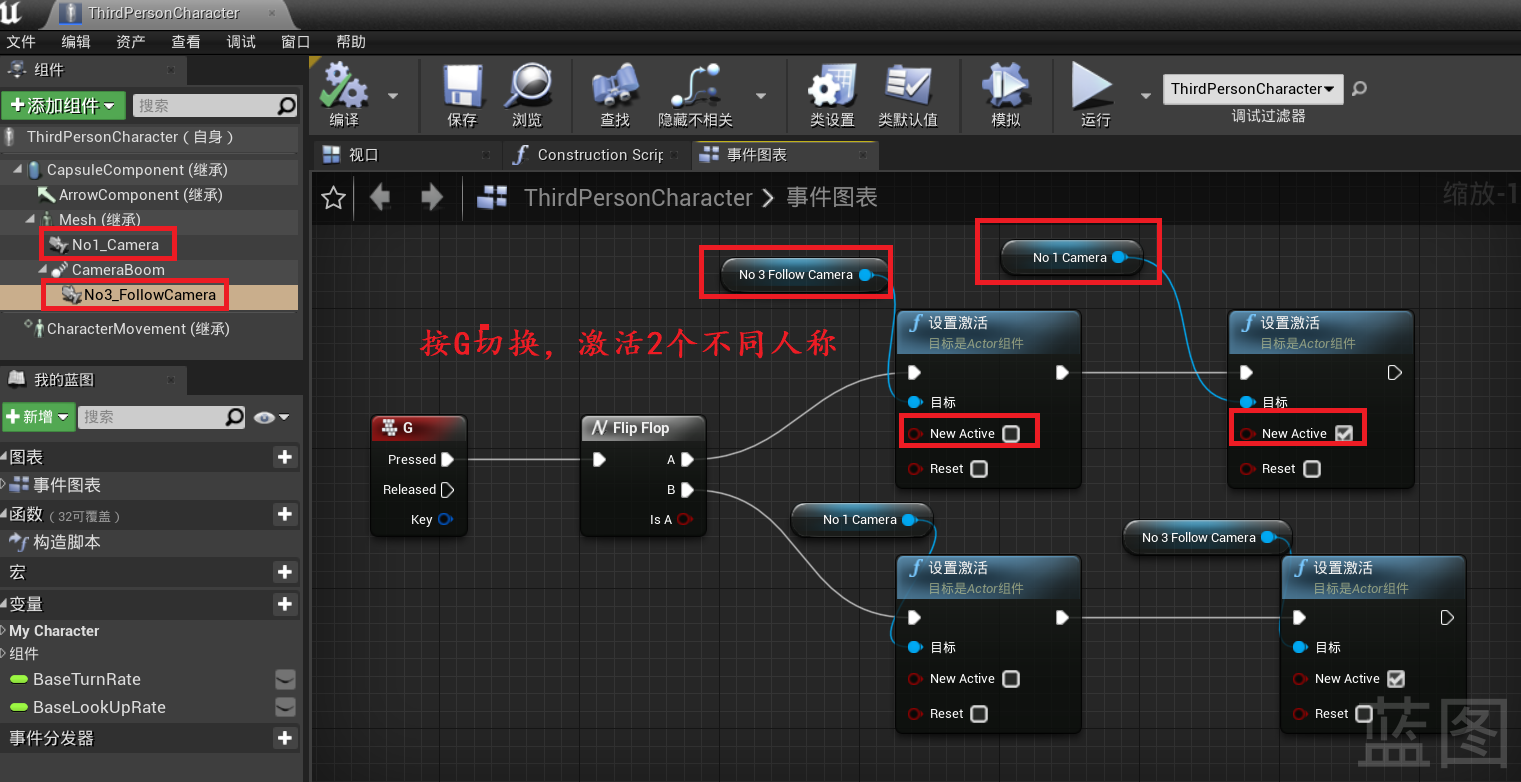Click the Simulation (模拟) toolbar icon
Image resolution: width=1521 pixels, height=782 pixels.
[1005, 87]
